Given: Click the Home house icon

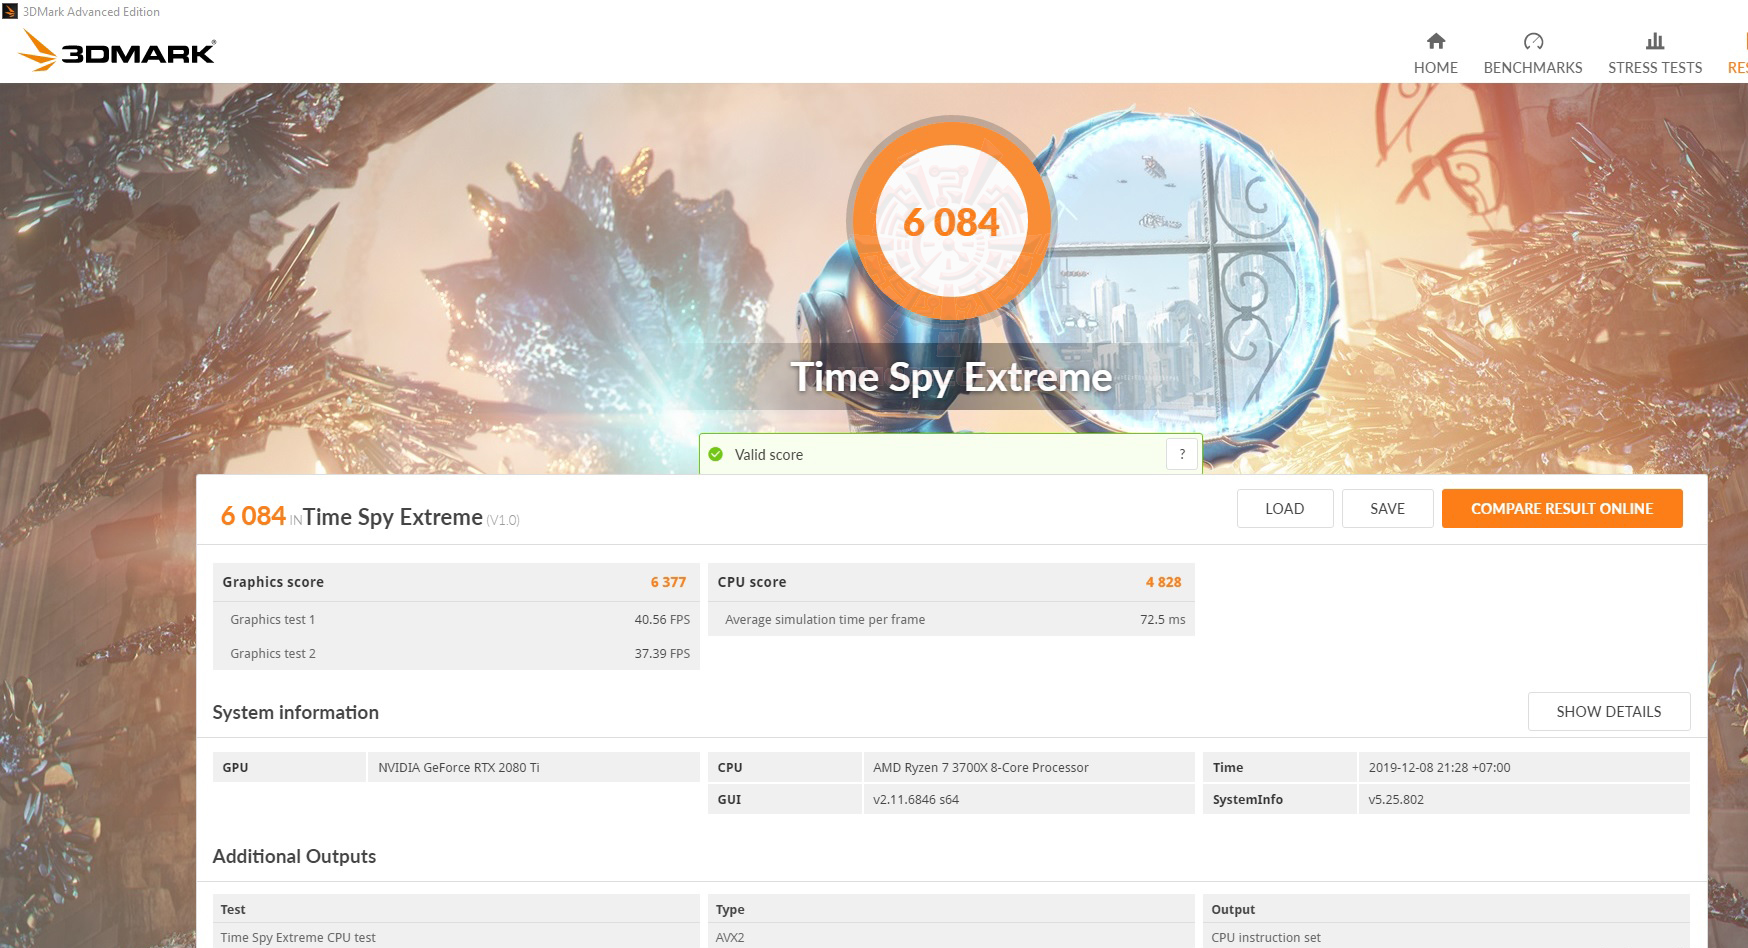Looking at the screenshot, I should point(1435,41).
